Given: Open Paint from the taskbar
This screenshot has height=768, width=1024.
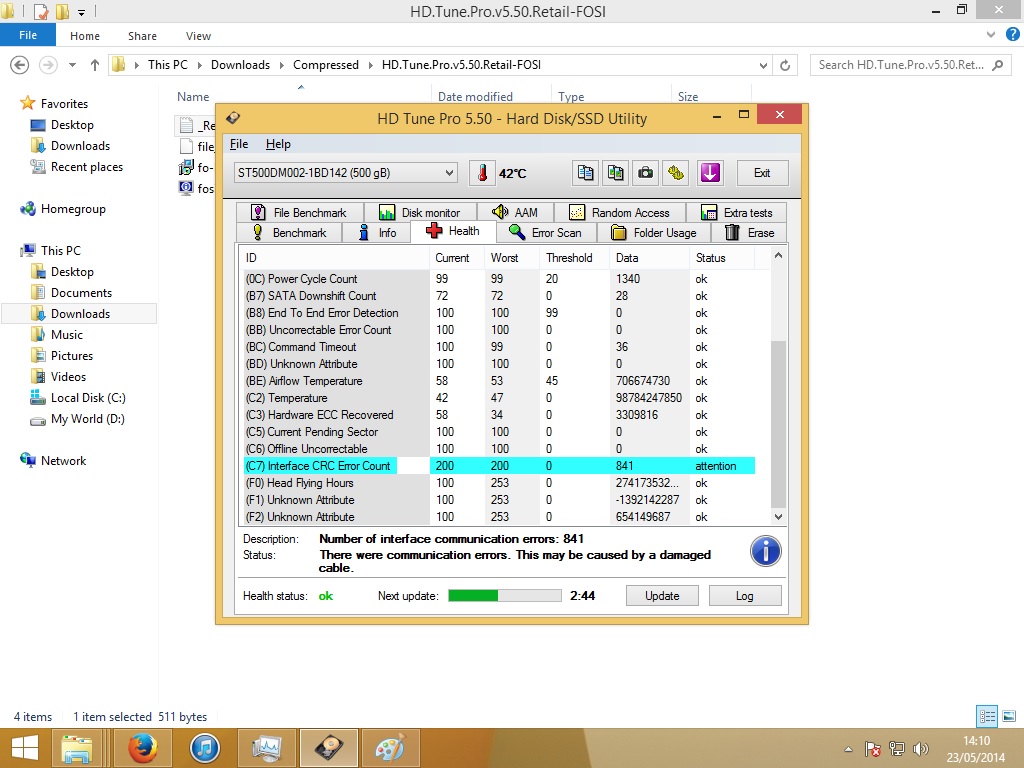Looking at the screenshot, I should point(391,748).
